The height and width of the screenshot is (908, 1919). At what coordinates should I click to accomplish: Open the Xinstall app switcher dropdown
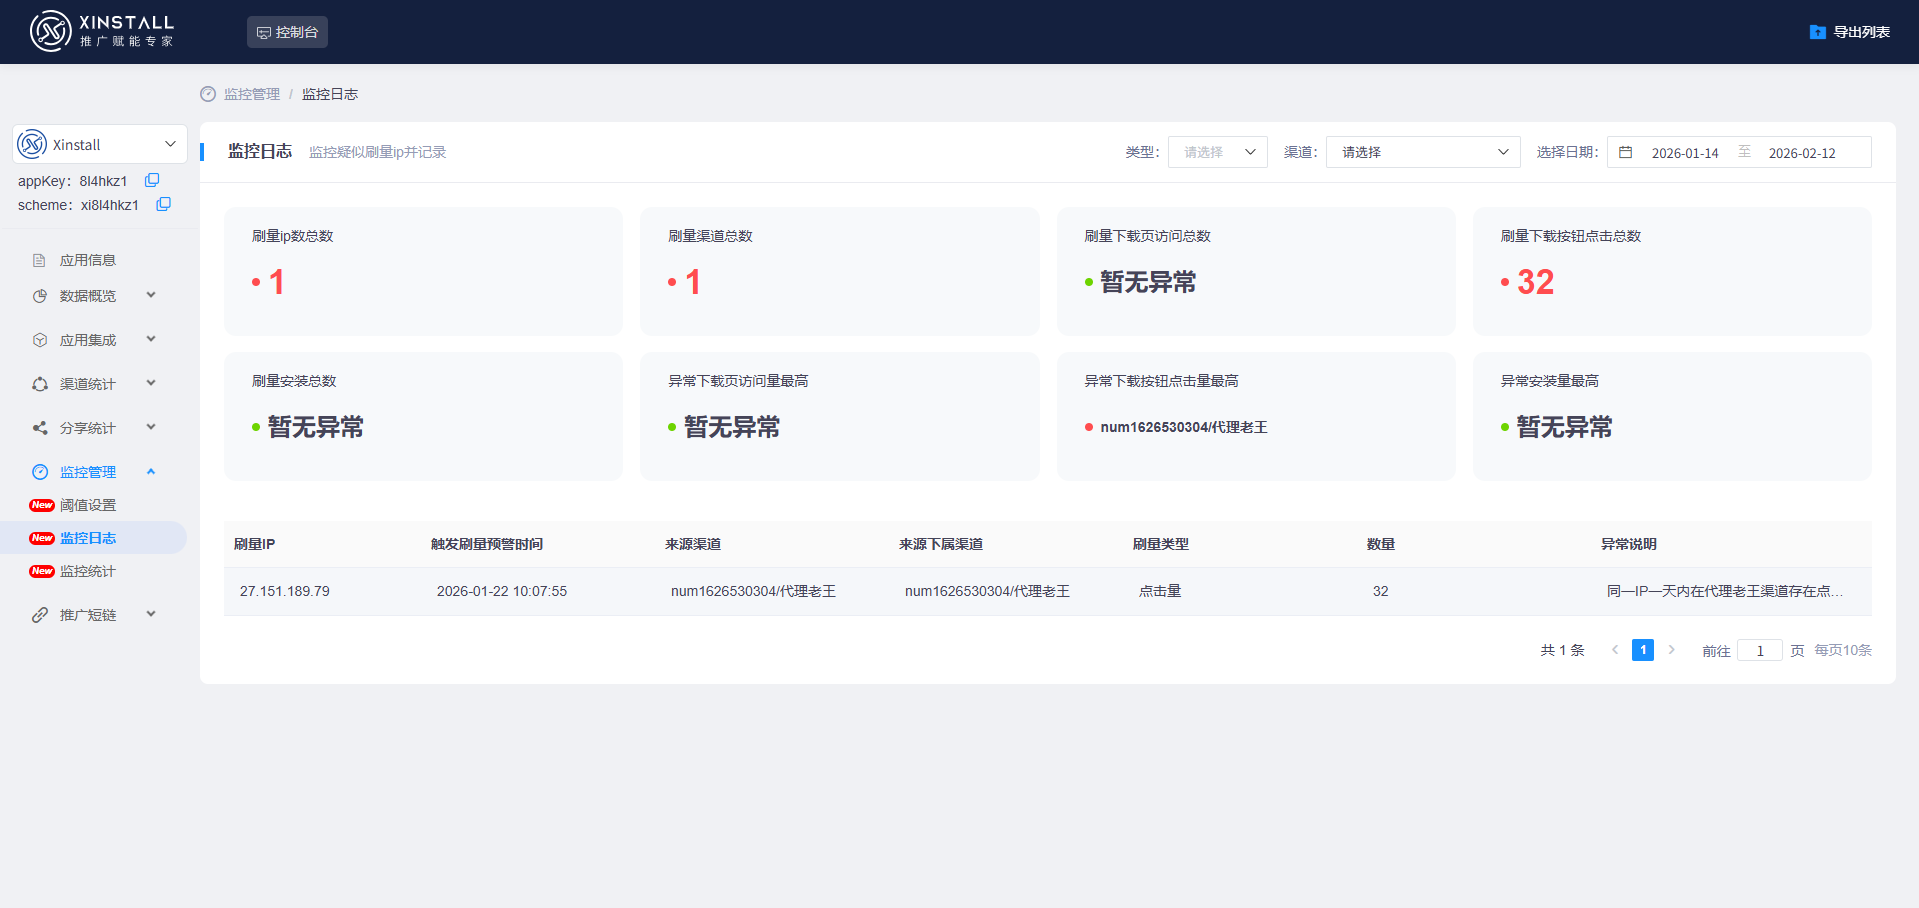(170, 144)
